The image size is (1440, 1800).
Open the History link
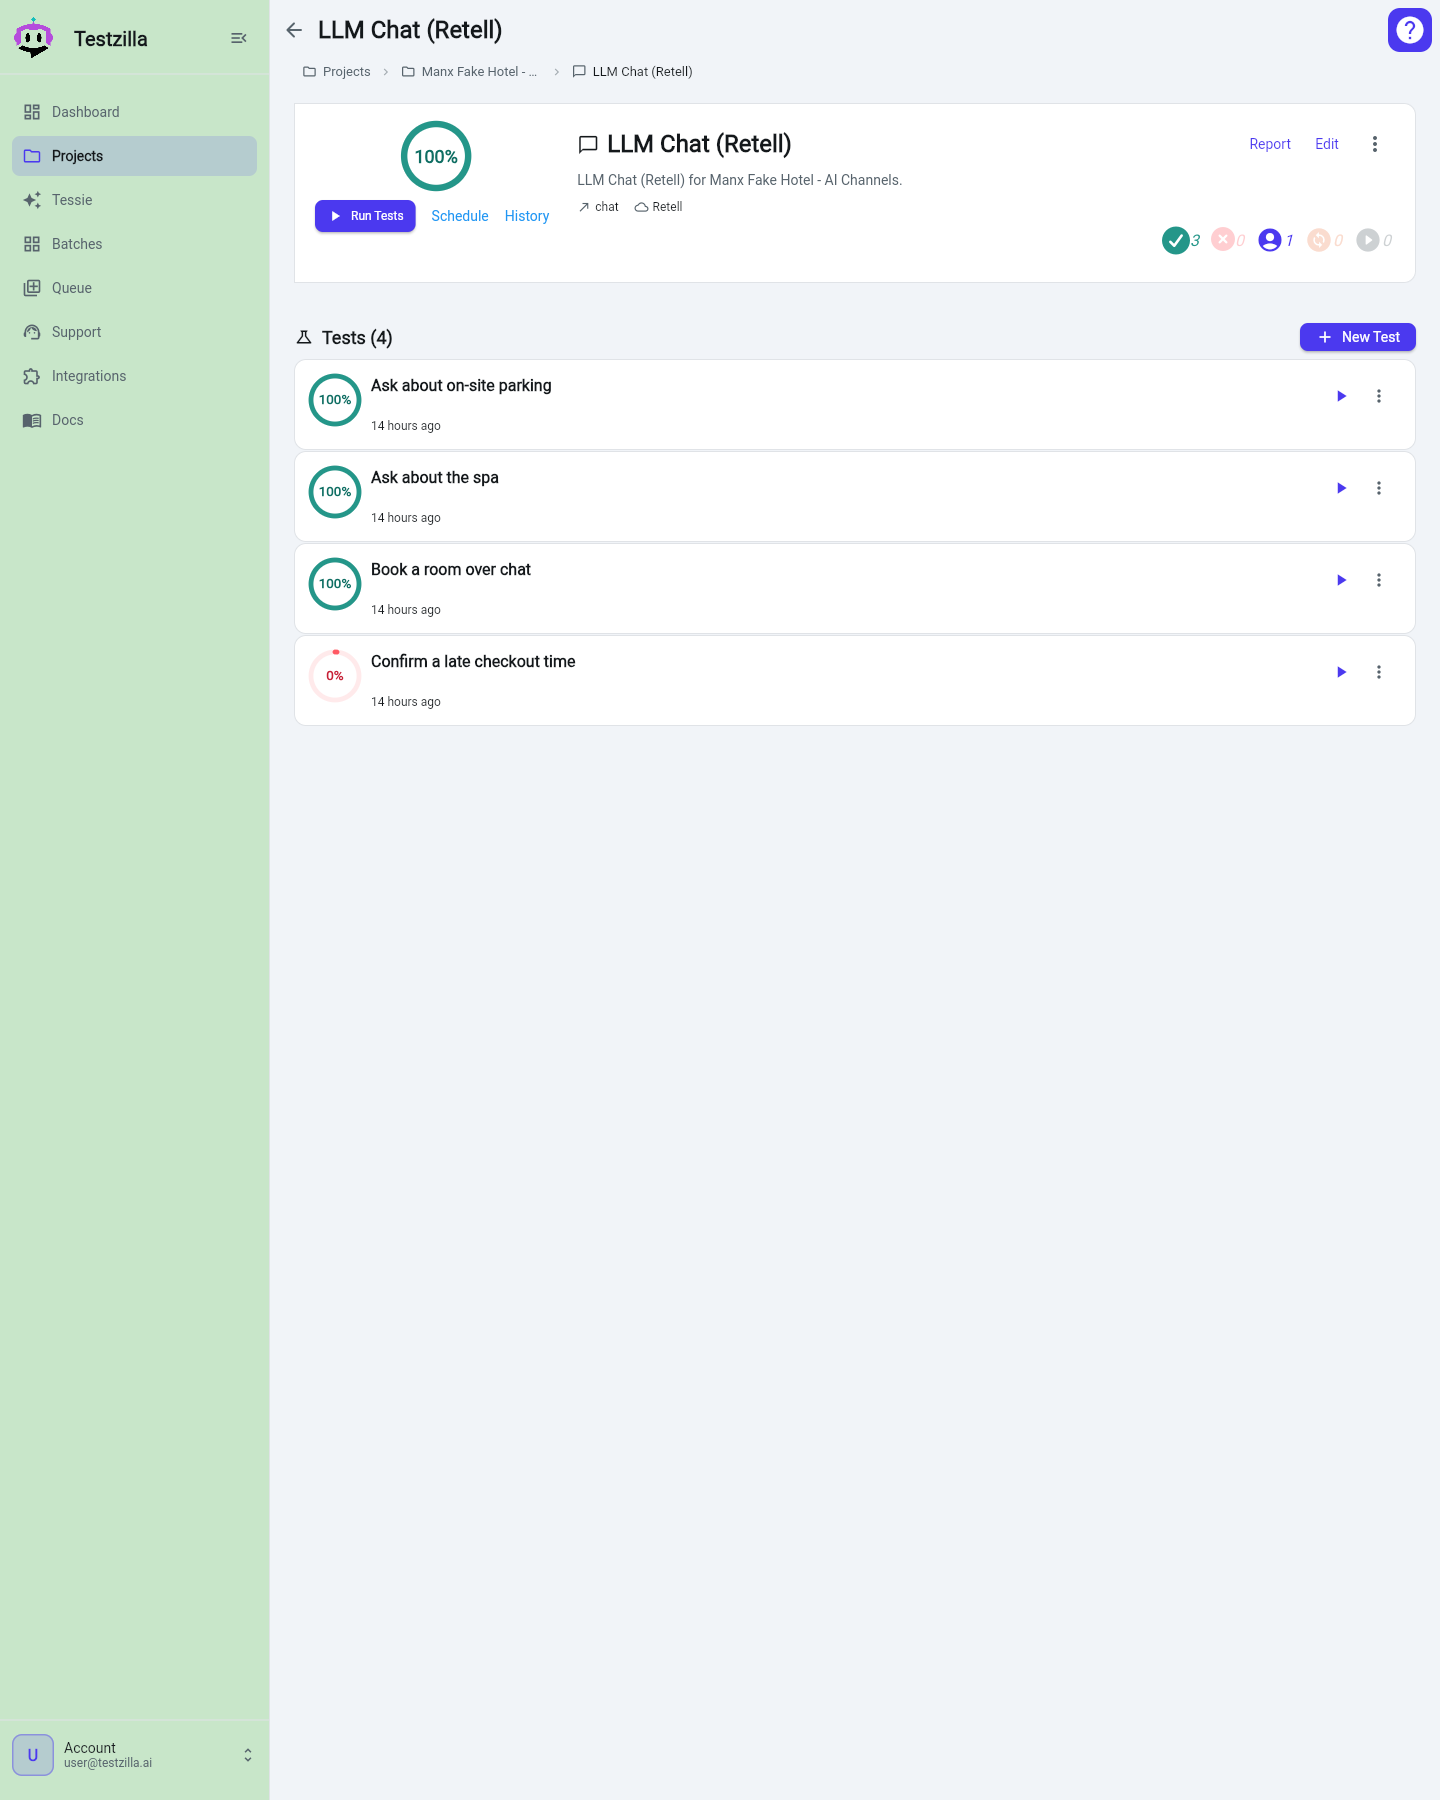(x=527, y=216)
